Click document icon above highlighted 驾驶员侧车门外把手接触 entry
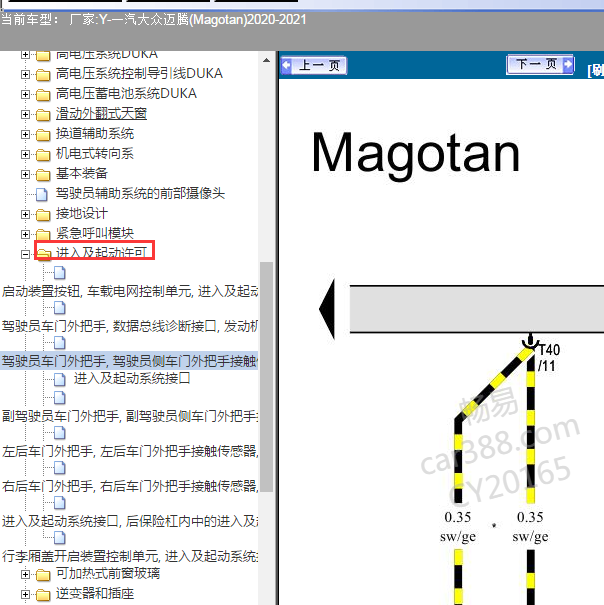Screen dimensions: 604x605 59,343
